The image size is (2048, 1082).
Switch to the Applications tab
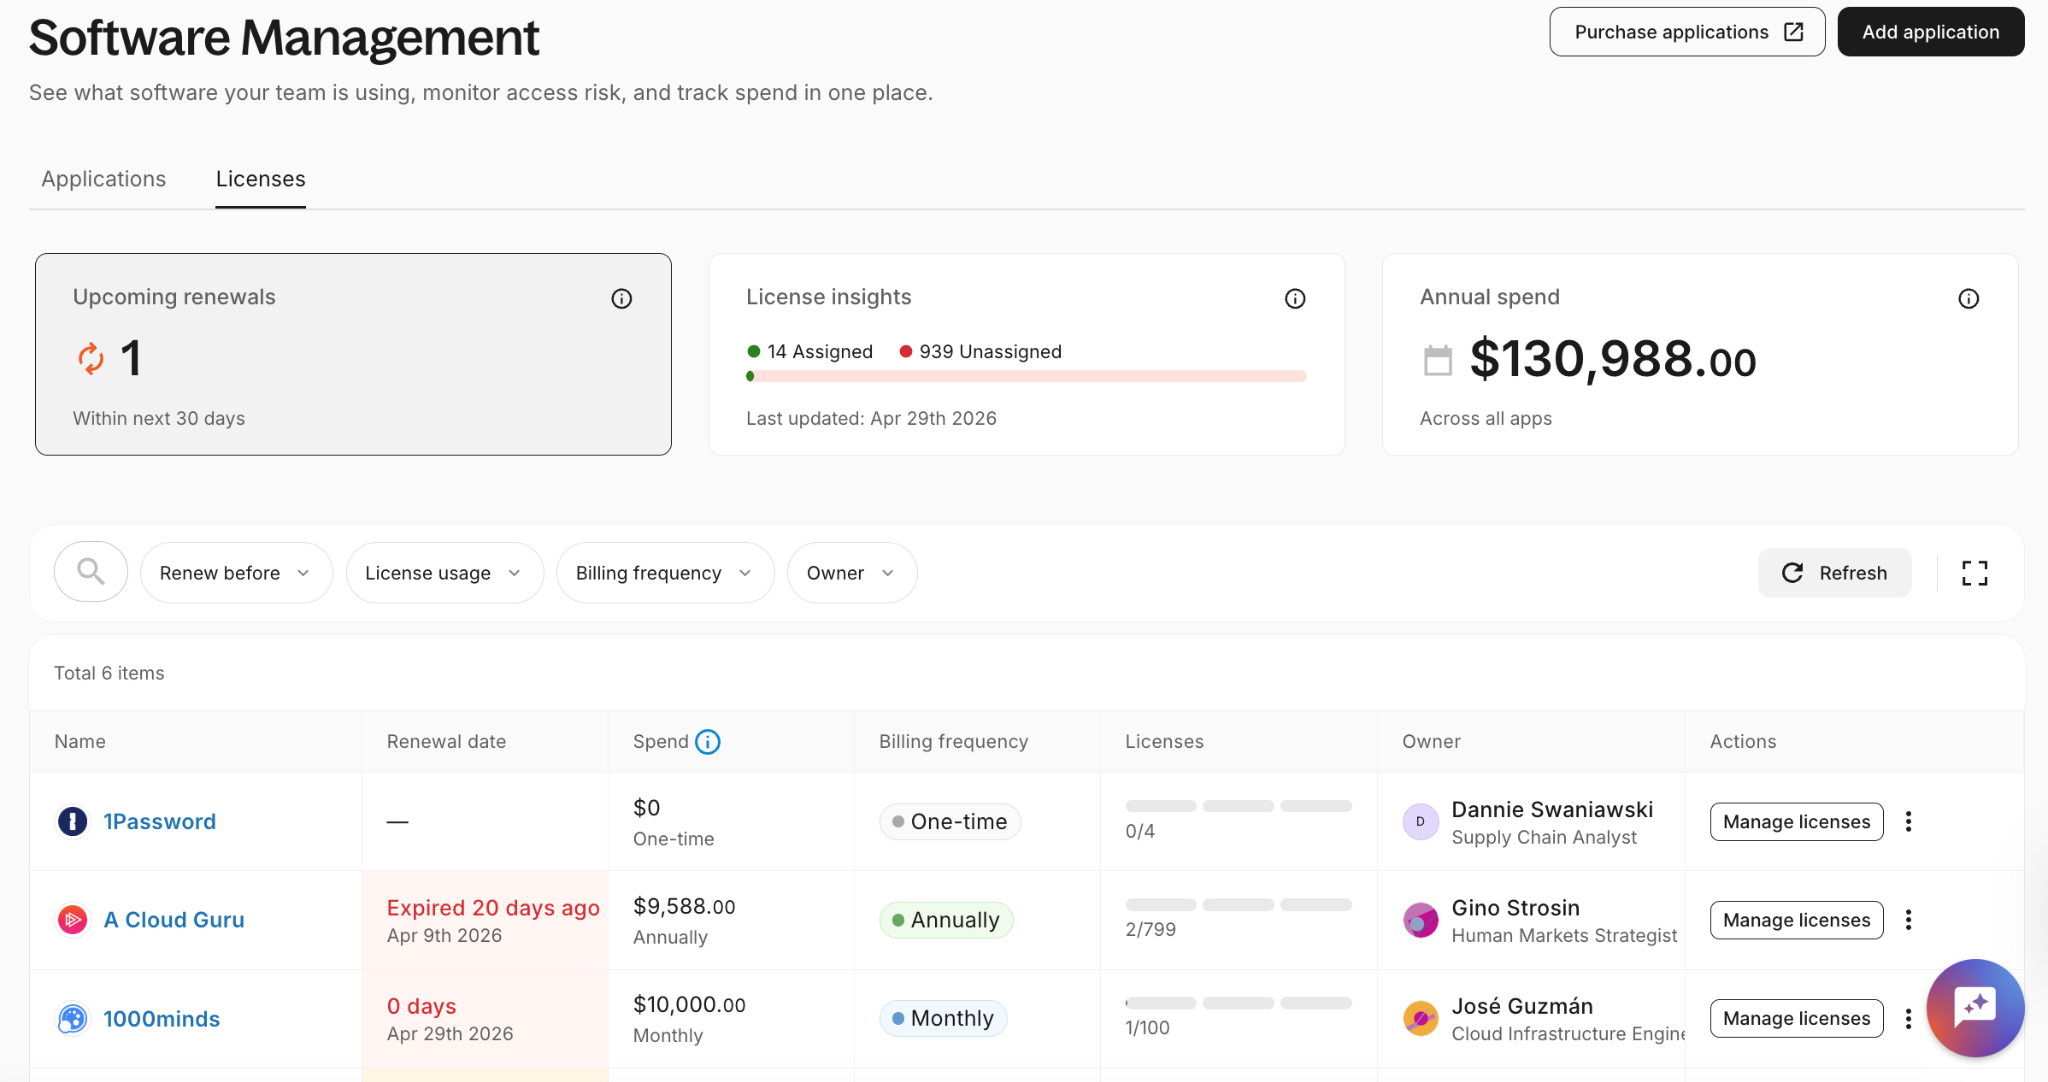(x=104, y=179)
